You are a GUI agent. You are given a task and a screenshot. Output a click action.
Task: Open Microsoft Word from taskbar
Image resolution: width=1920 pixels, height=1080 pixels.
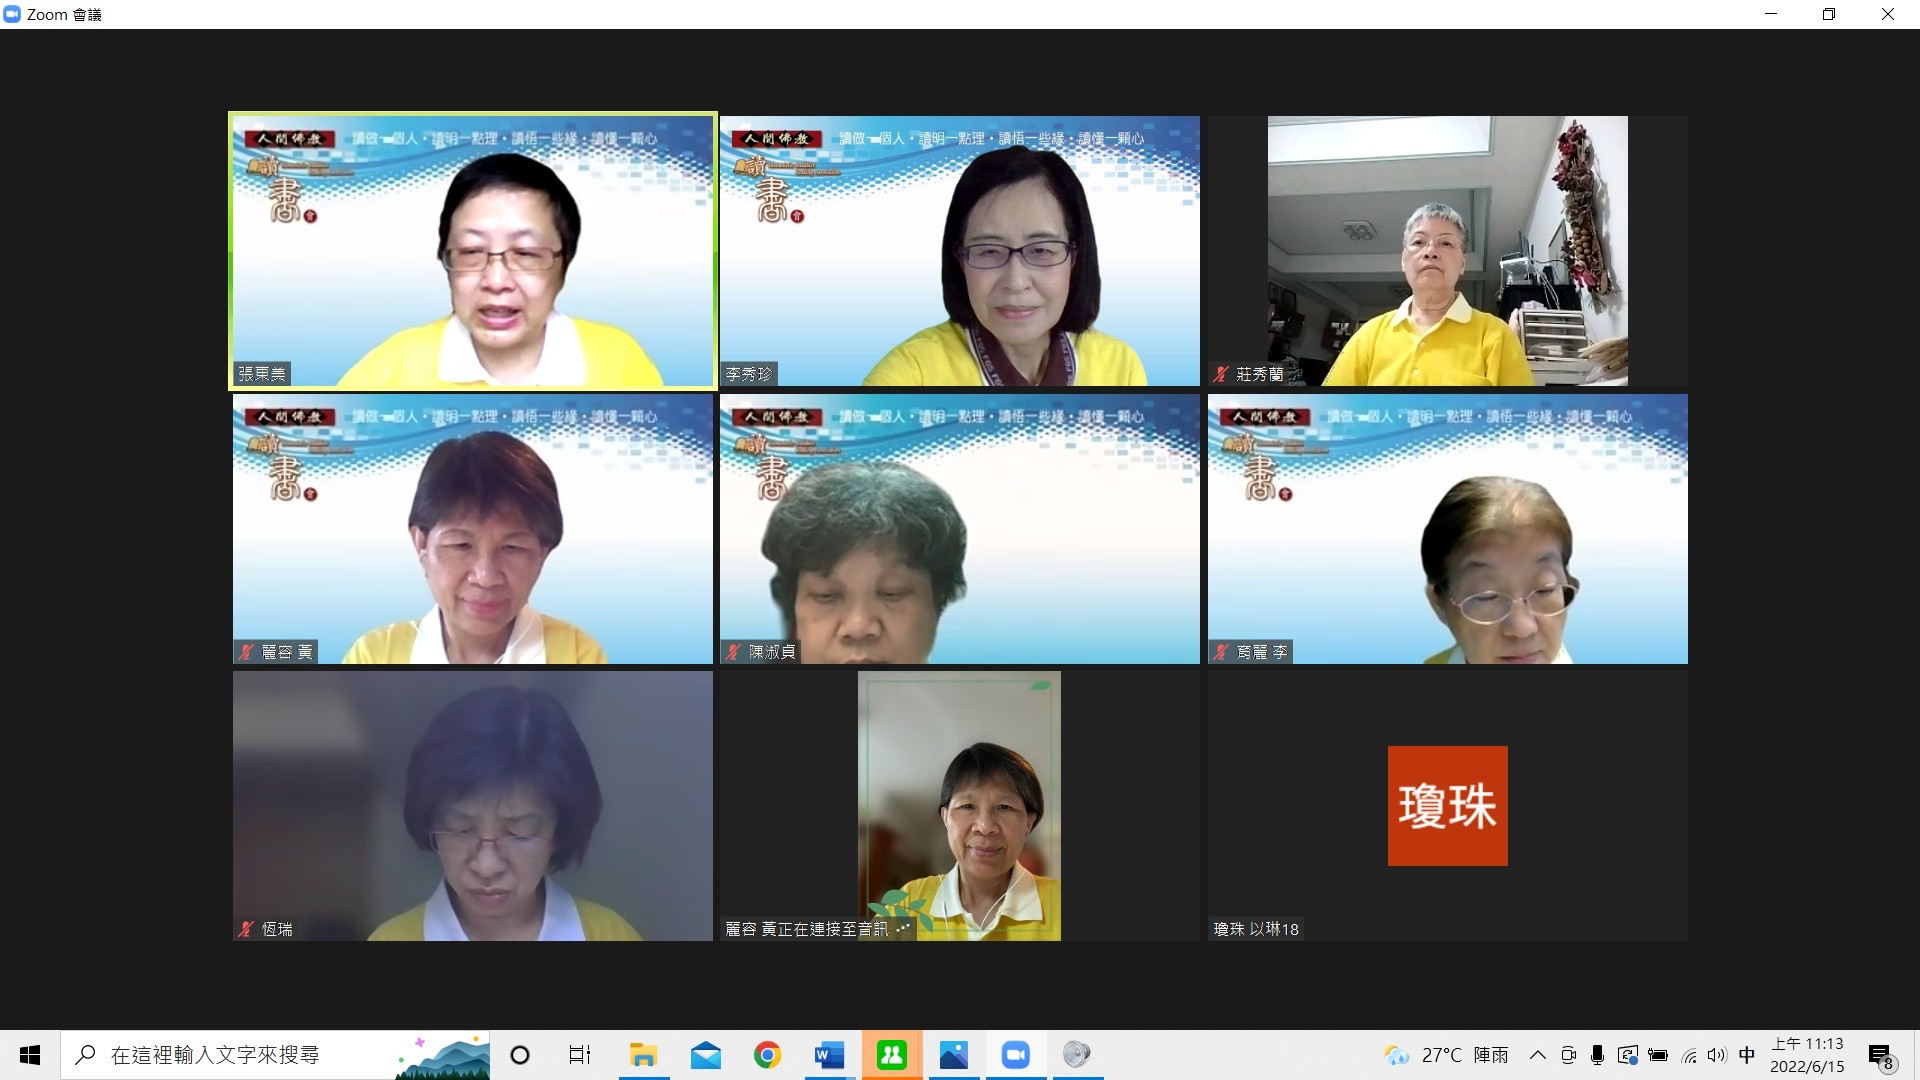[829, 1055]
